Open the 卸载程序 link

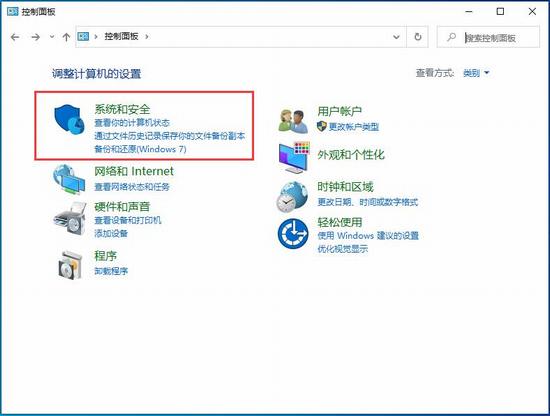(111, 271)
